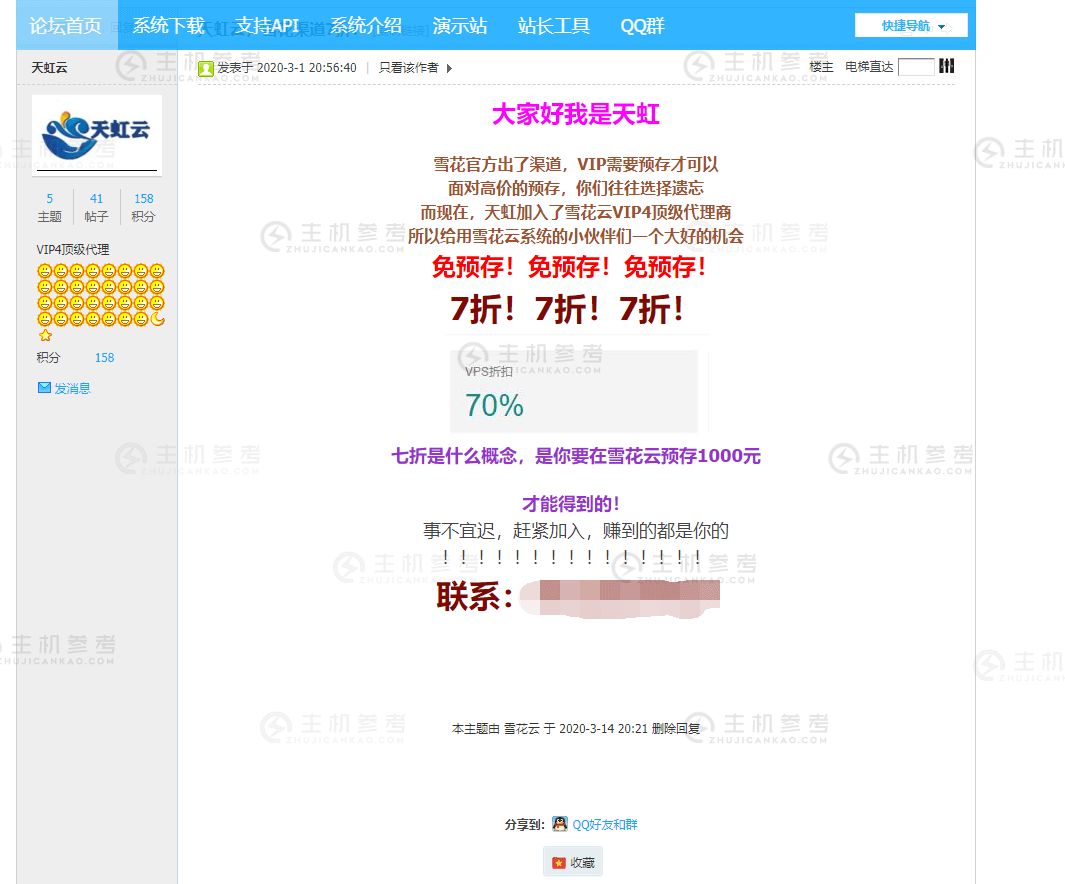The image size is (1065, 884).
Task: Open the 天虹云 username link
Action: tap(49, 68)
